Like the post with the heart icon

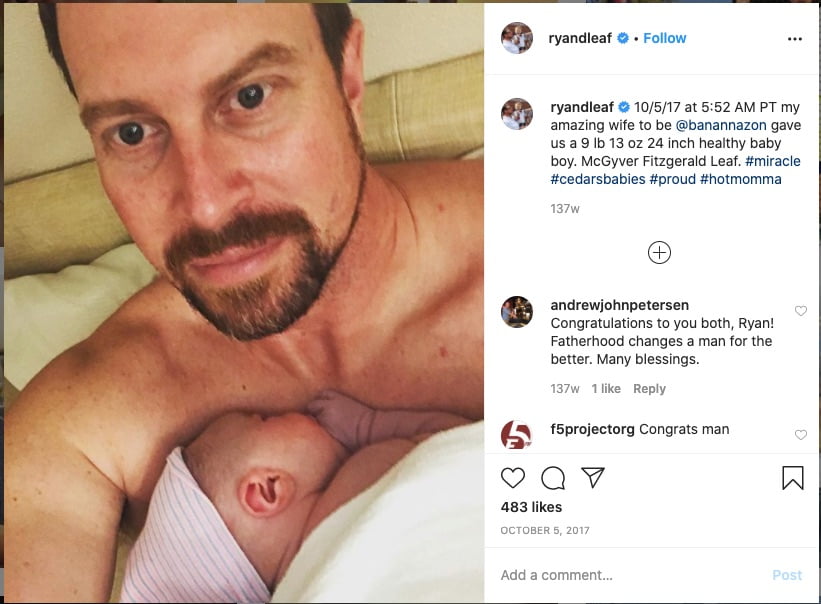513,478
